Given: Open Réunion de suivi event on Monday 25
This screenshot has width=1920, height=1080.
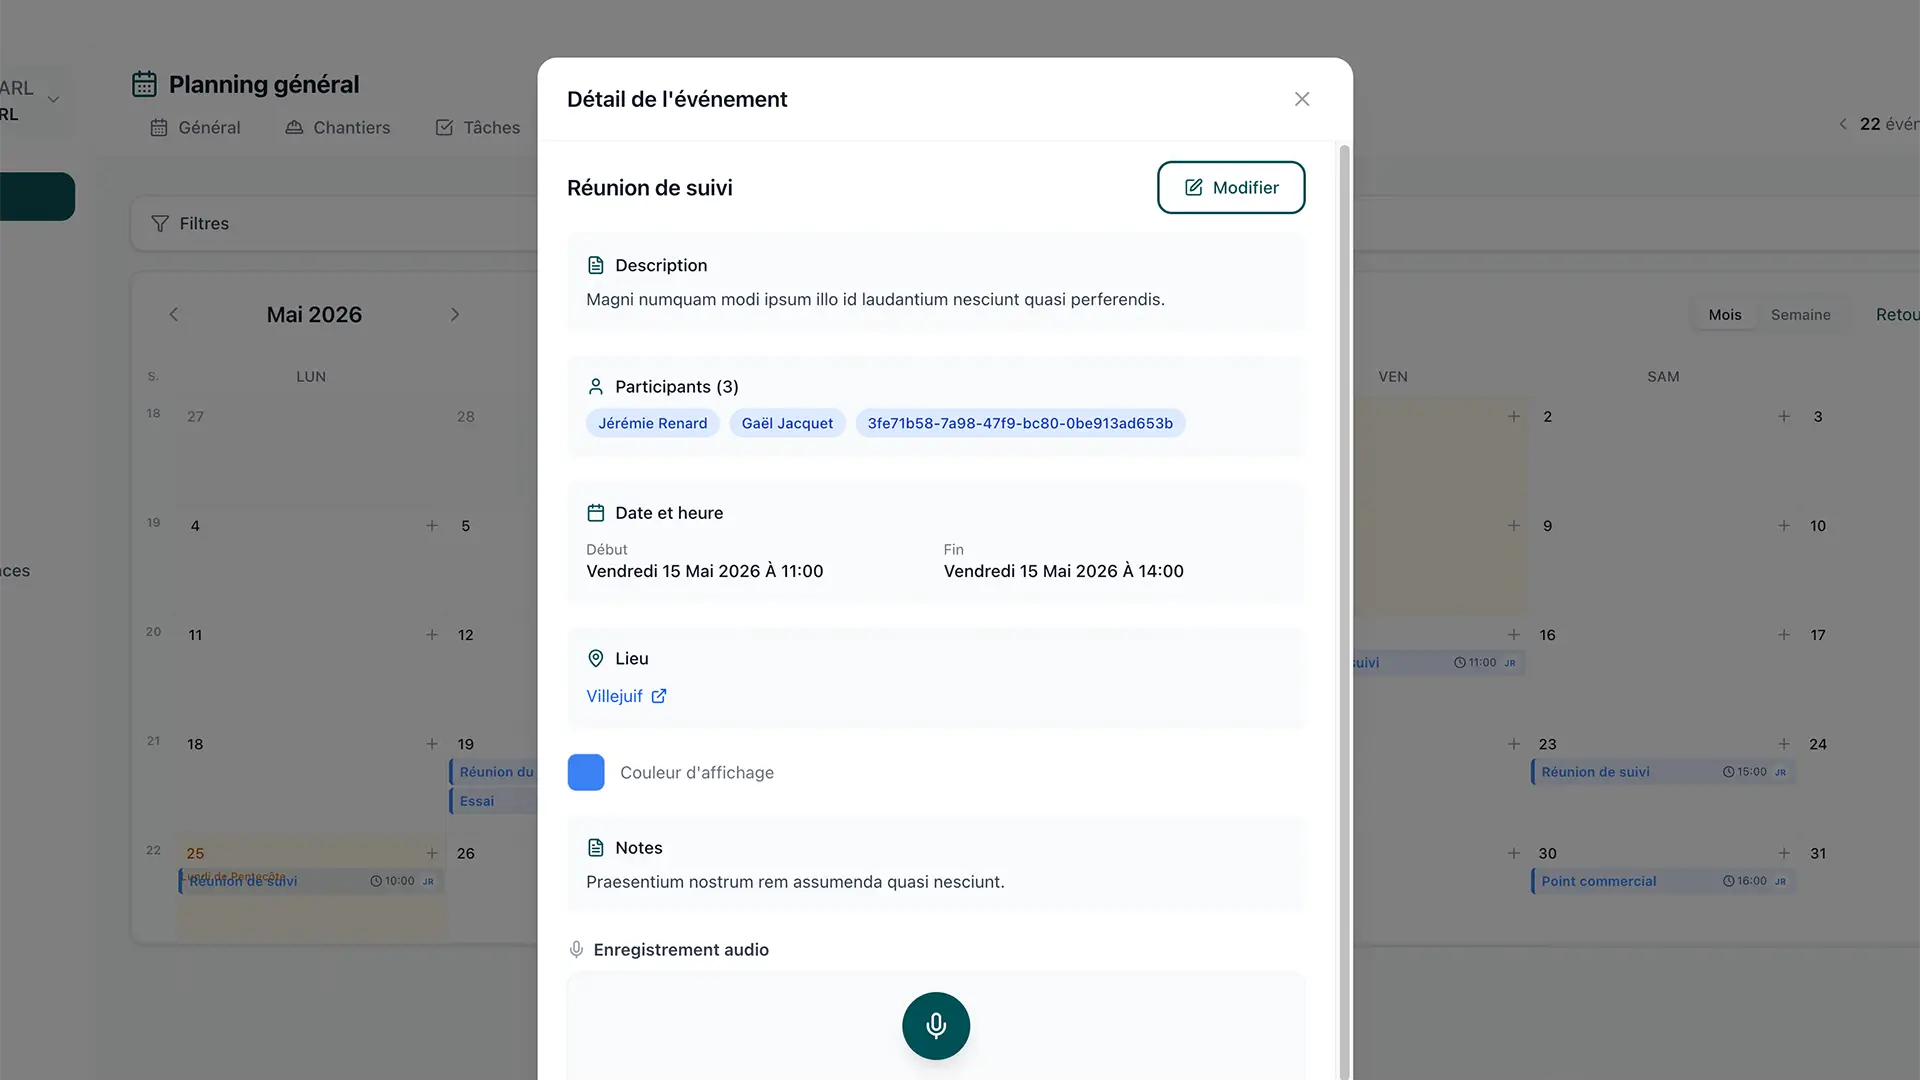Looking at the screenshot, I should point(310,881).
